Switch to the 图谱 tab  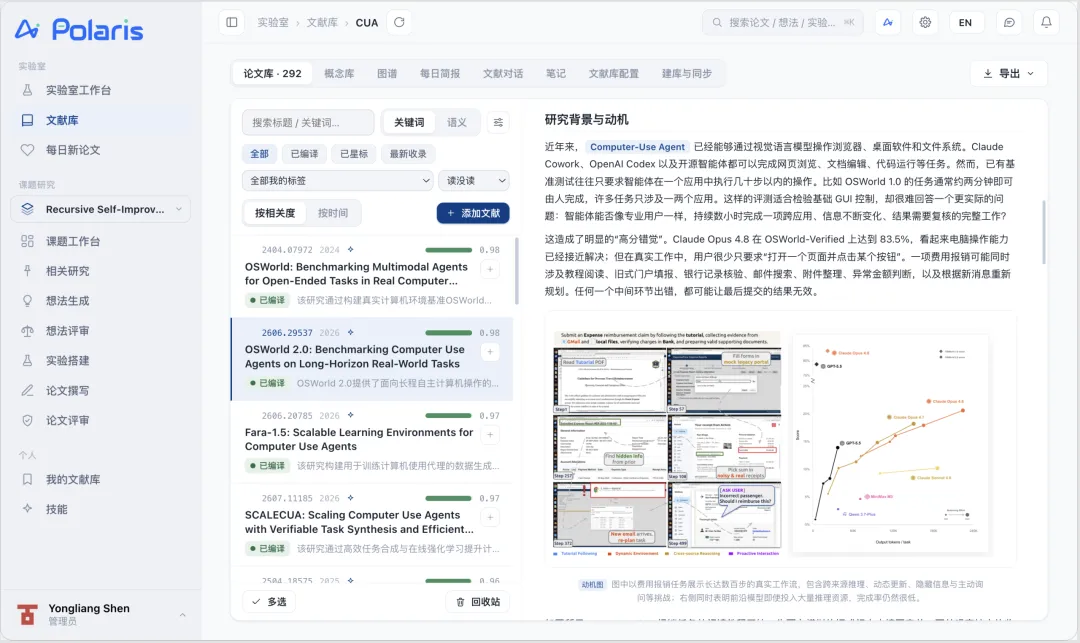387,74
